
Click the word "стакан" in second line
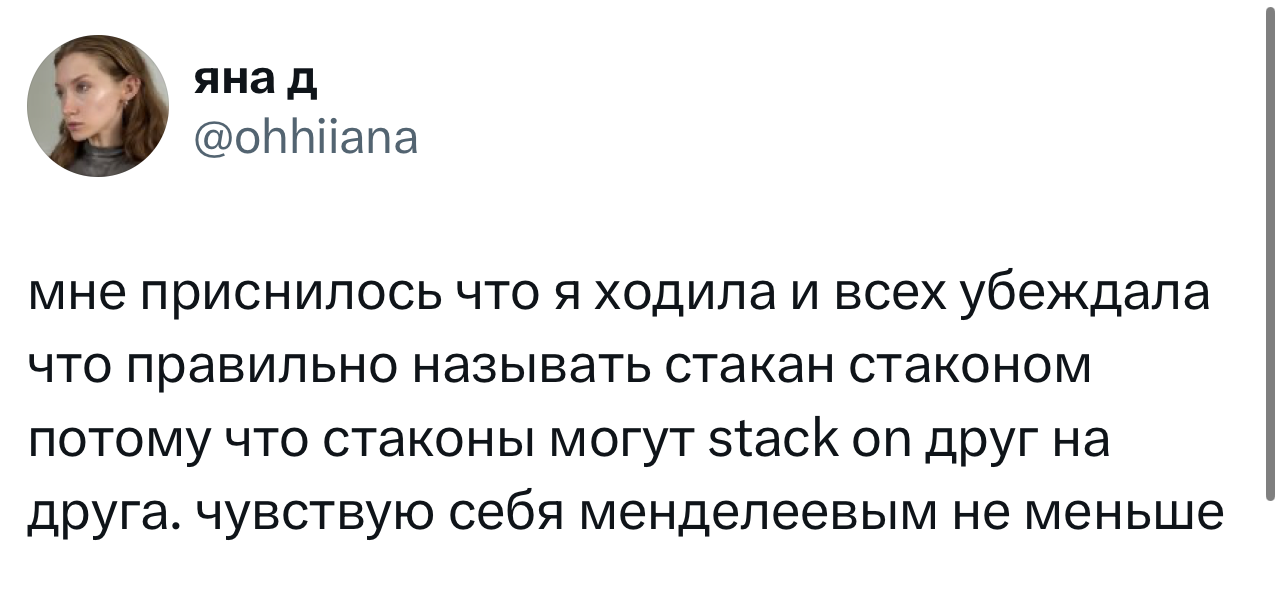(x=749, y=370)
